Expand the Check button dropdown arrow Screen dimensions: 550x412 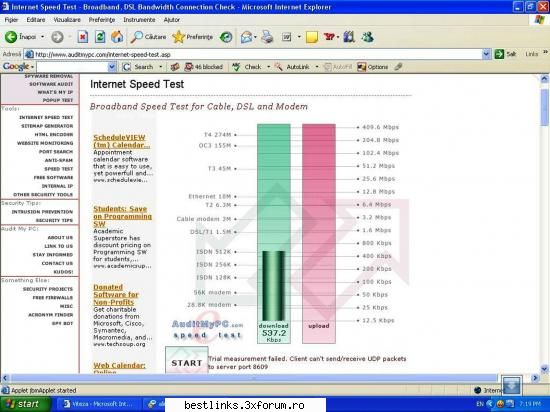pyautogui.click(x=268, y=67)
